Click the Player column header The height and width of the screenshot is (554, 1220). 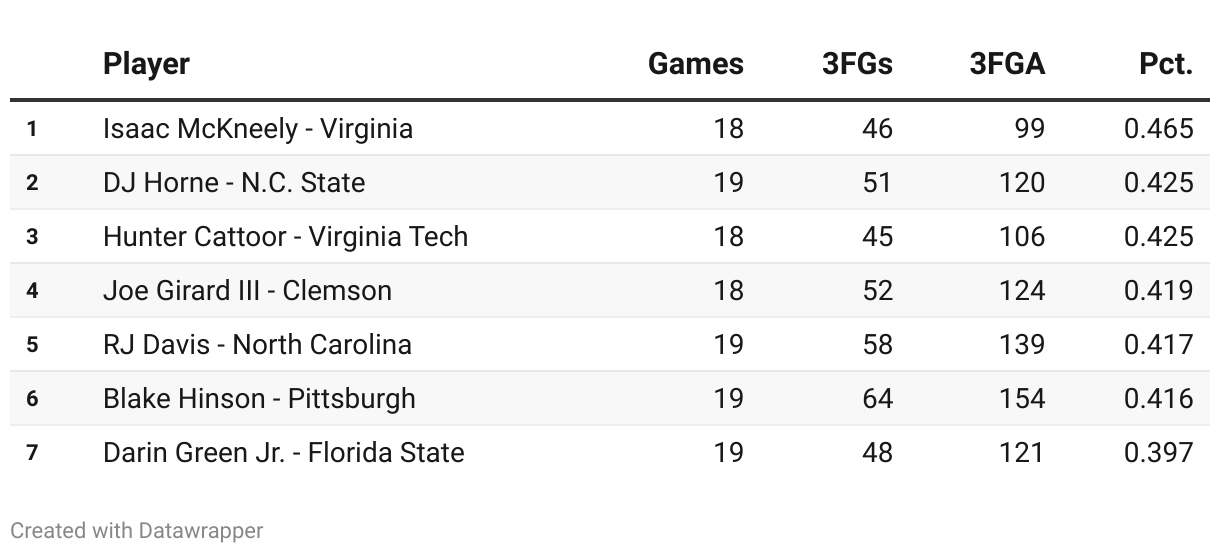146,64
